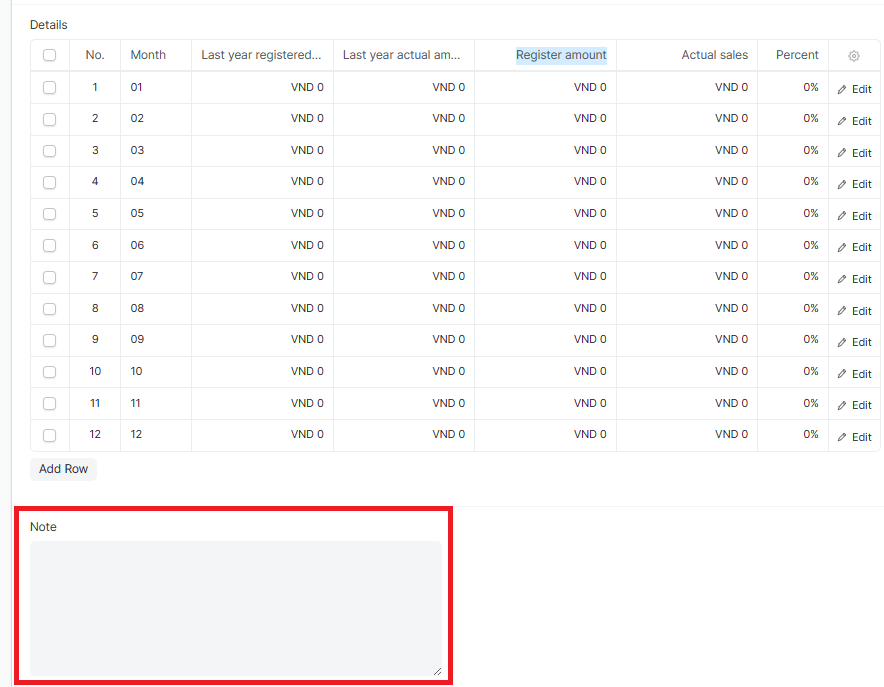
Task: Click the Add Row button
Action: 63,469
